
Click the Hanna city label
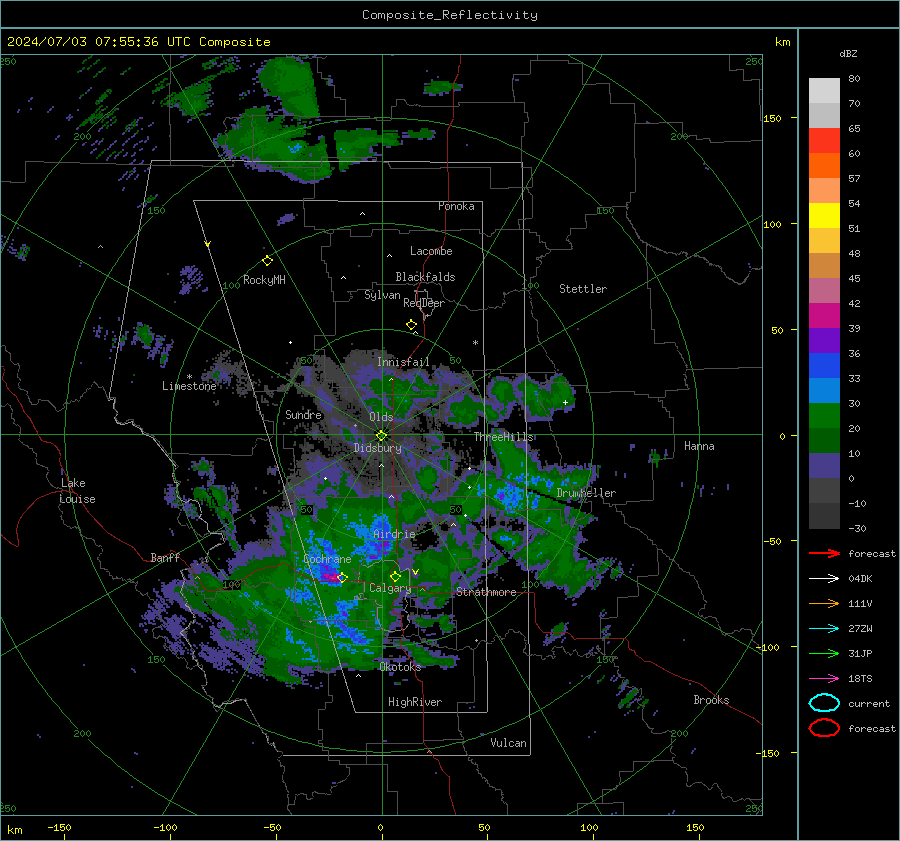699,446
